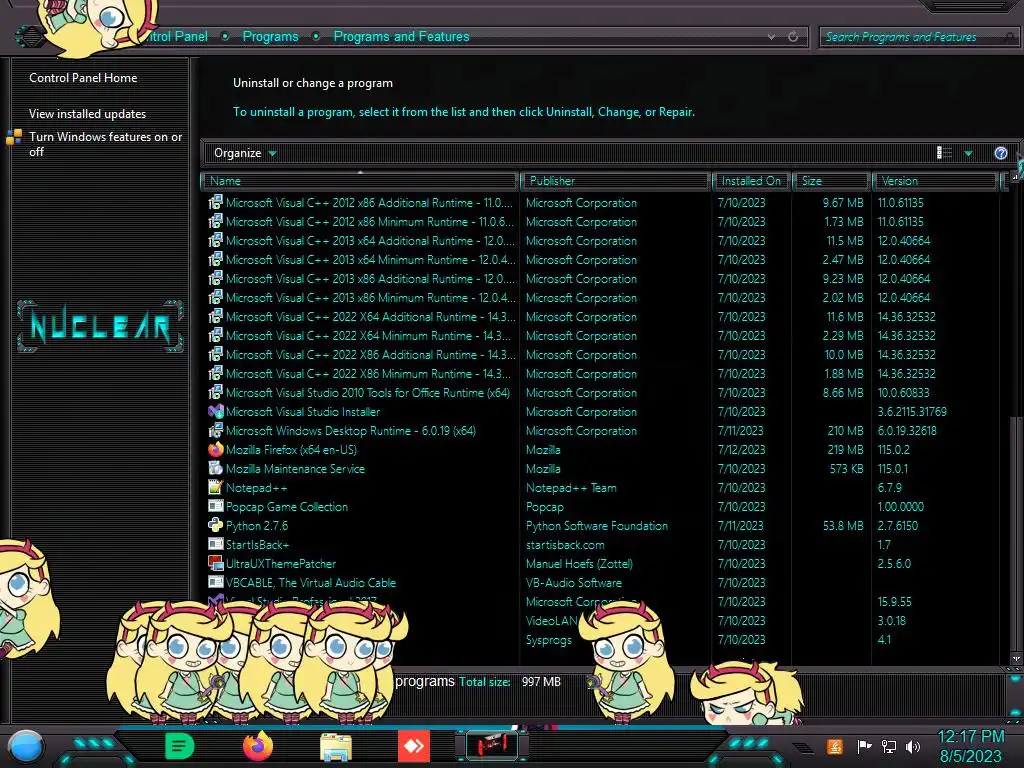This screenshot has width=1024, height=768.
Task: Select Microsoft Visual C++ 2013 x86 Additional Runtime
Action: coord(370,279)
